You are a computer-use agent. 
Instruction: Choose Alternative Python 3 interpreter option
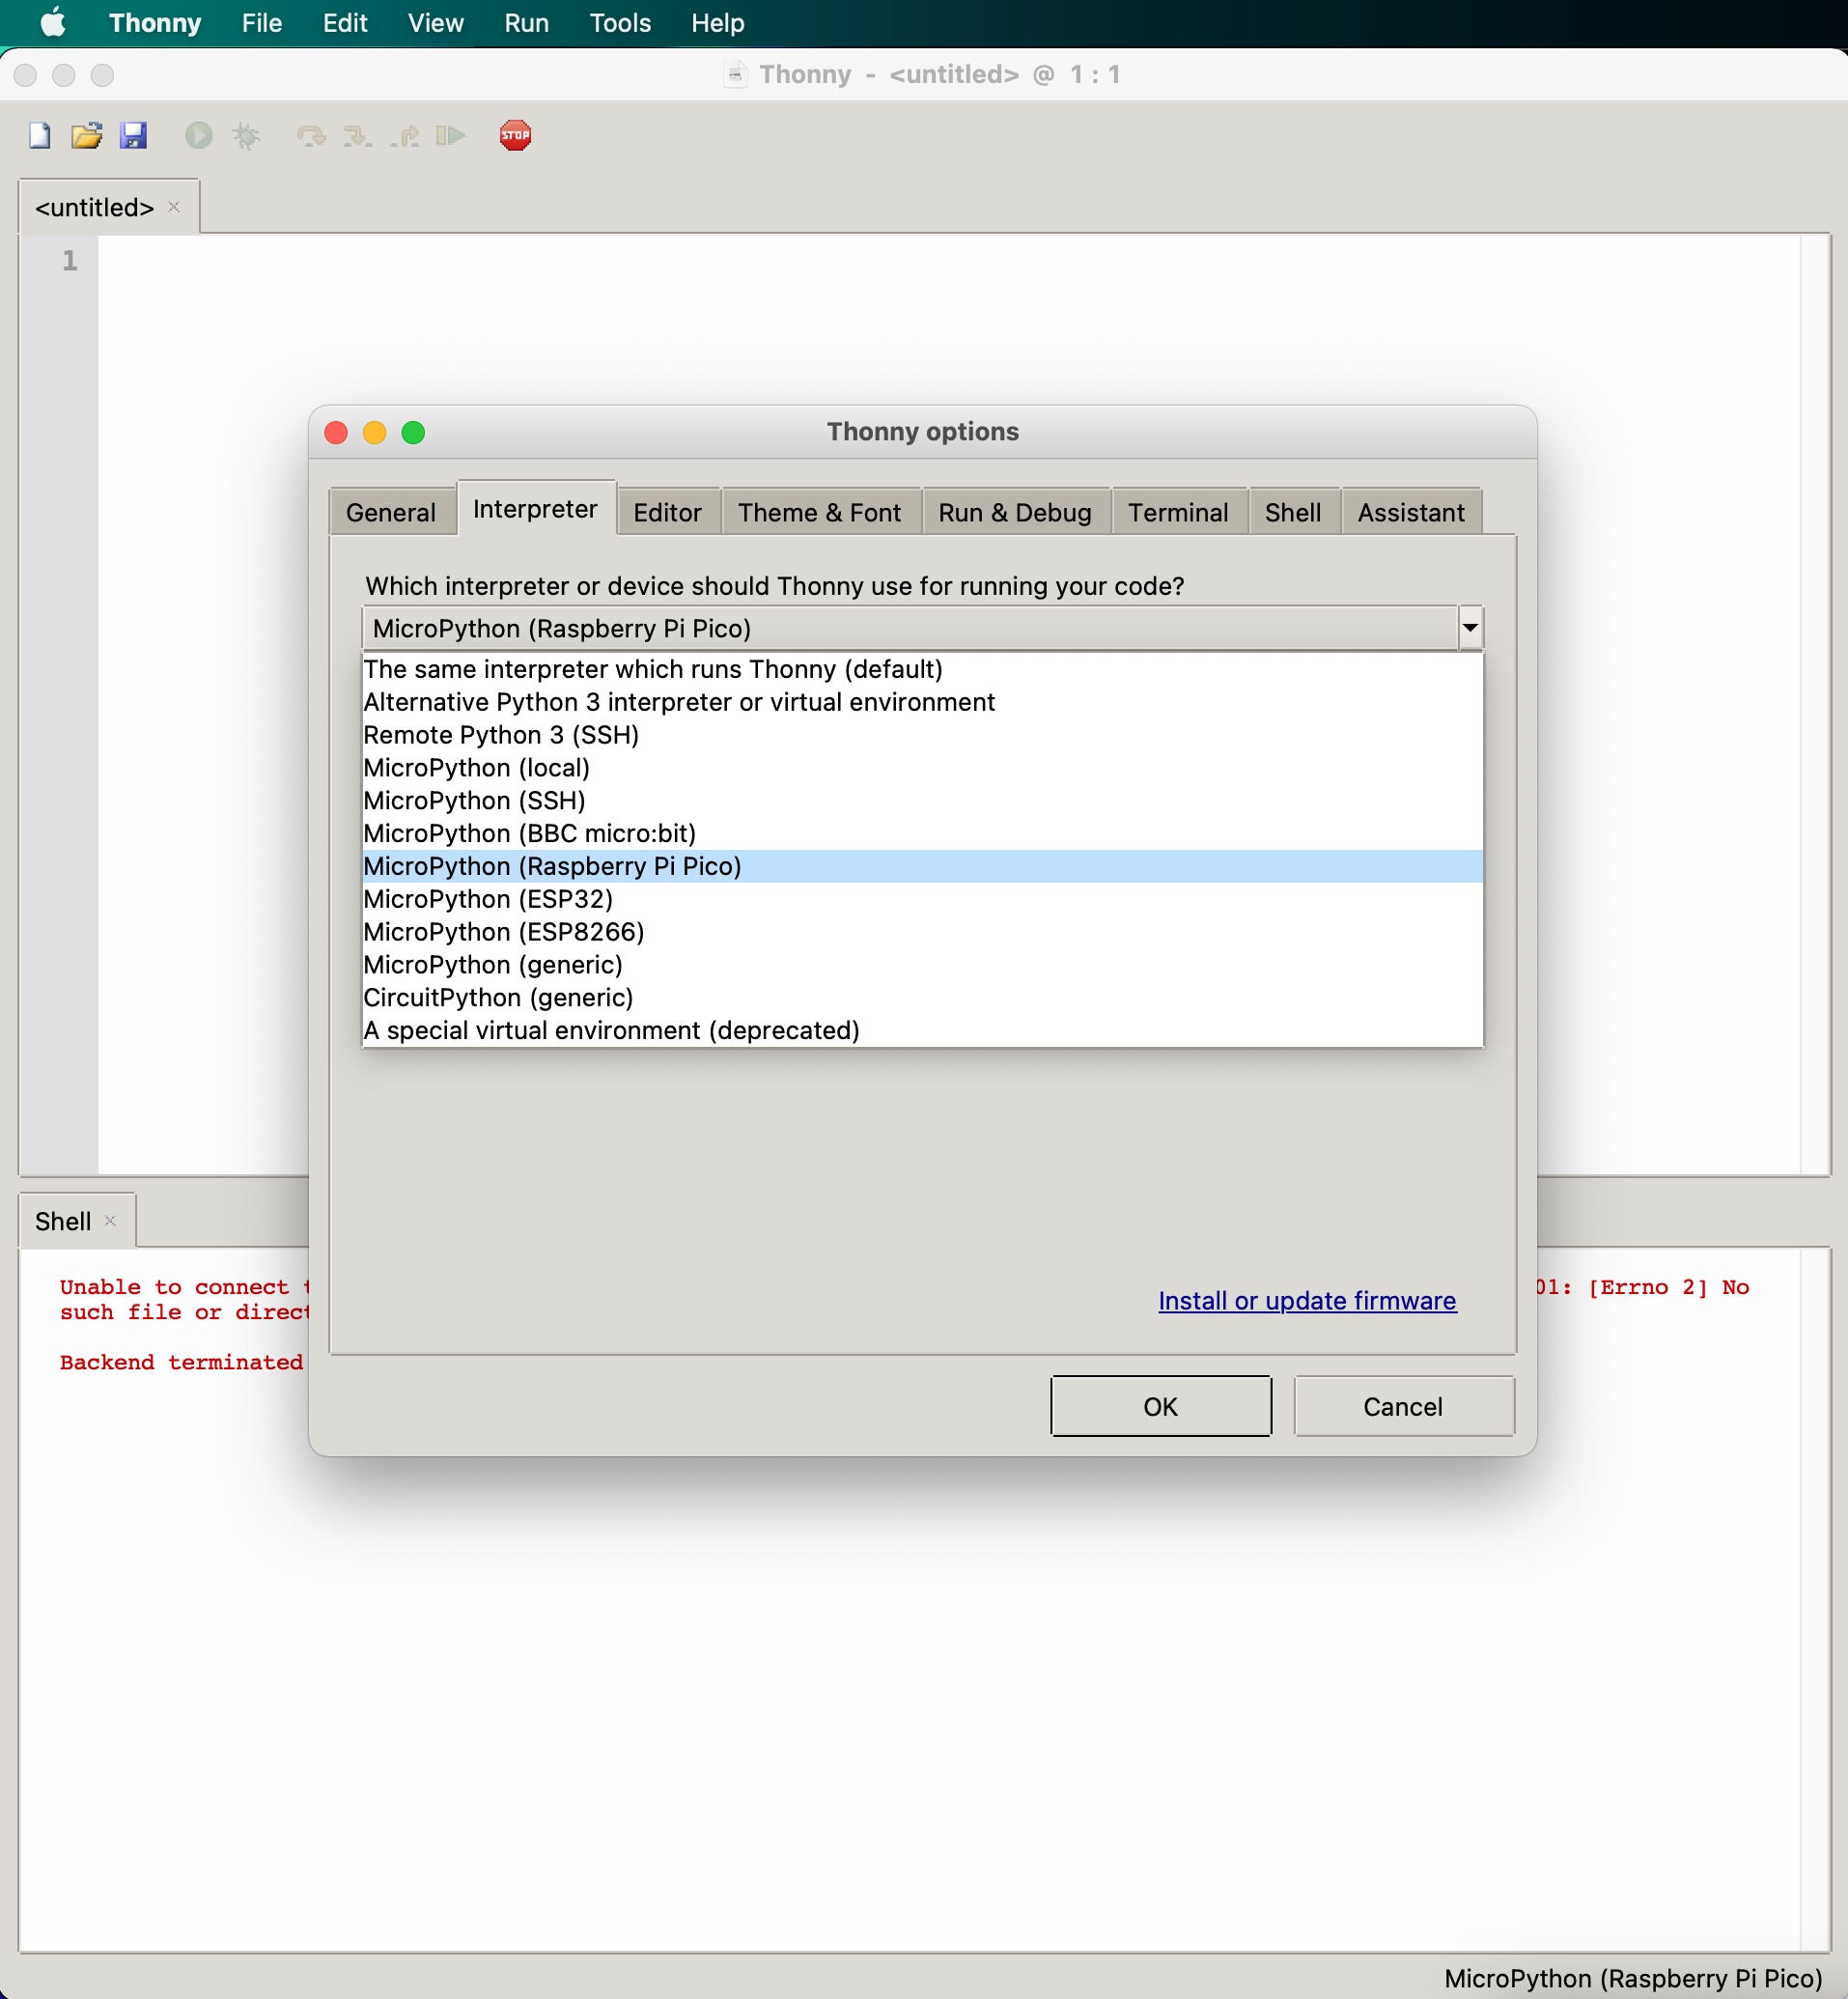coord(922,702)
